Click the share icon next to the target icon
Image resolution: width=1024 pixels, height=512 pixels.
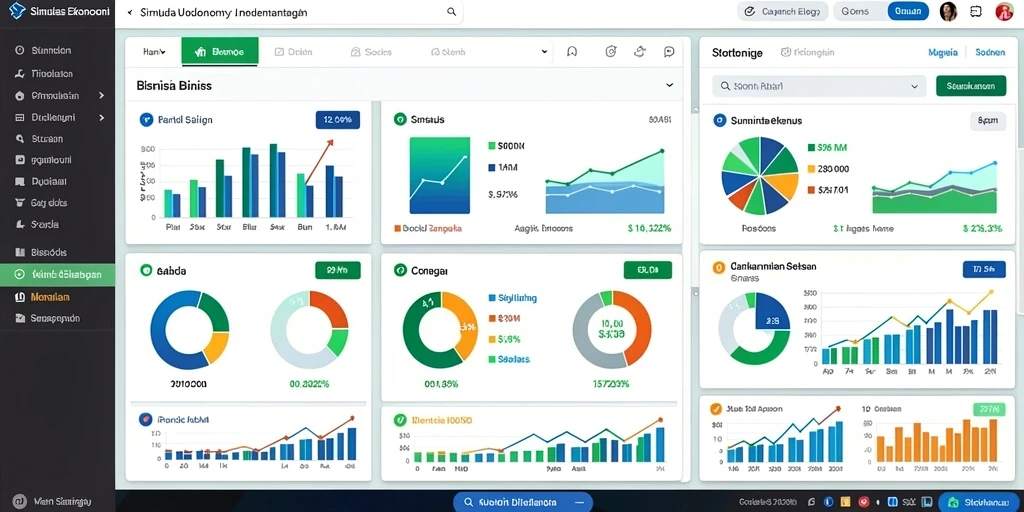click(640, 52)
